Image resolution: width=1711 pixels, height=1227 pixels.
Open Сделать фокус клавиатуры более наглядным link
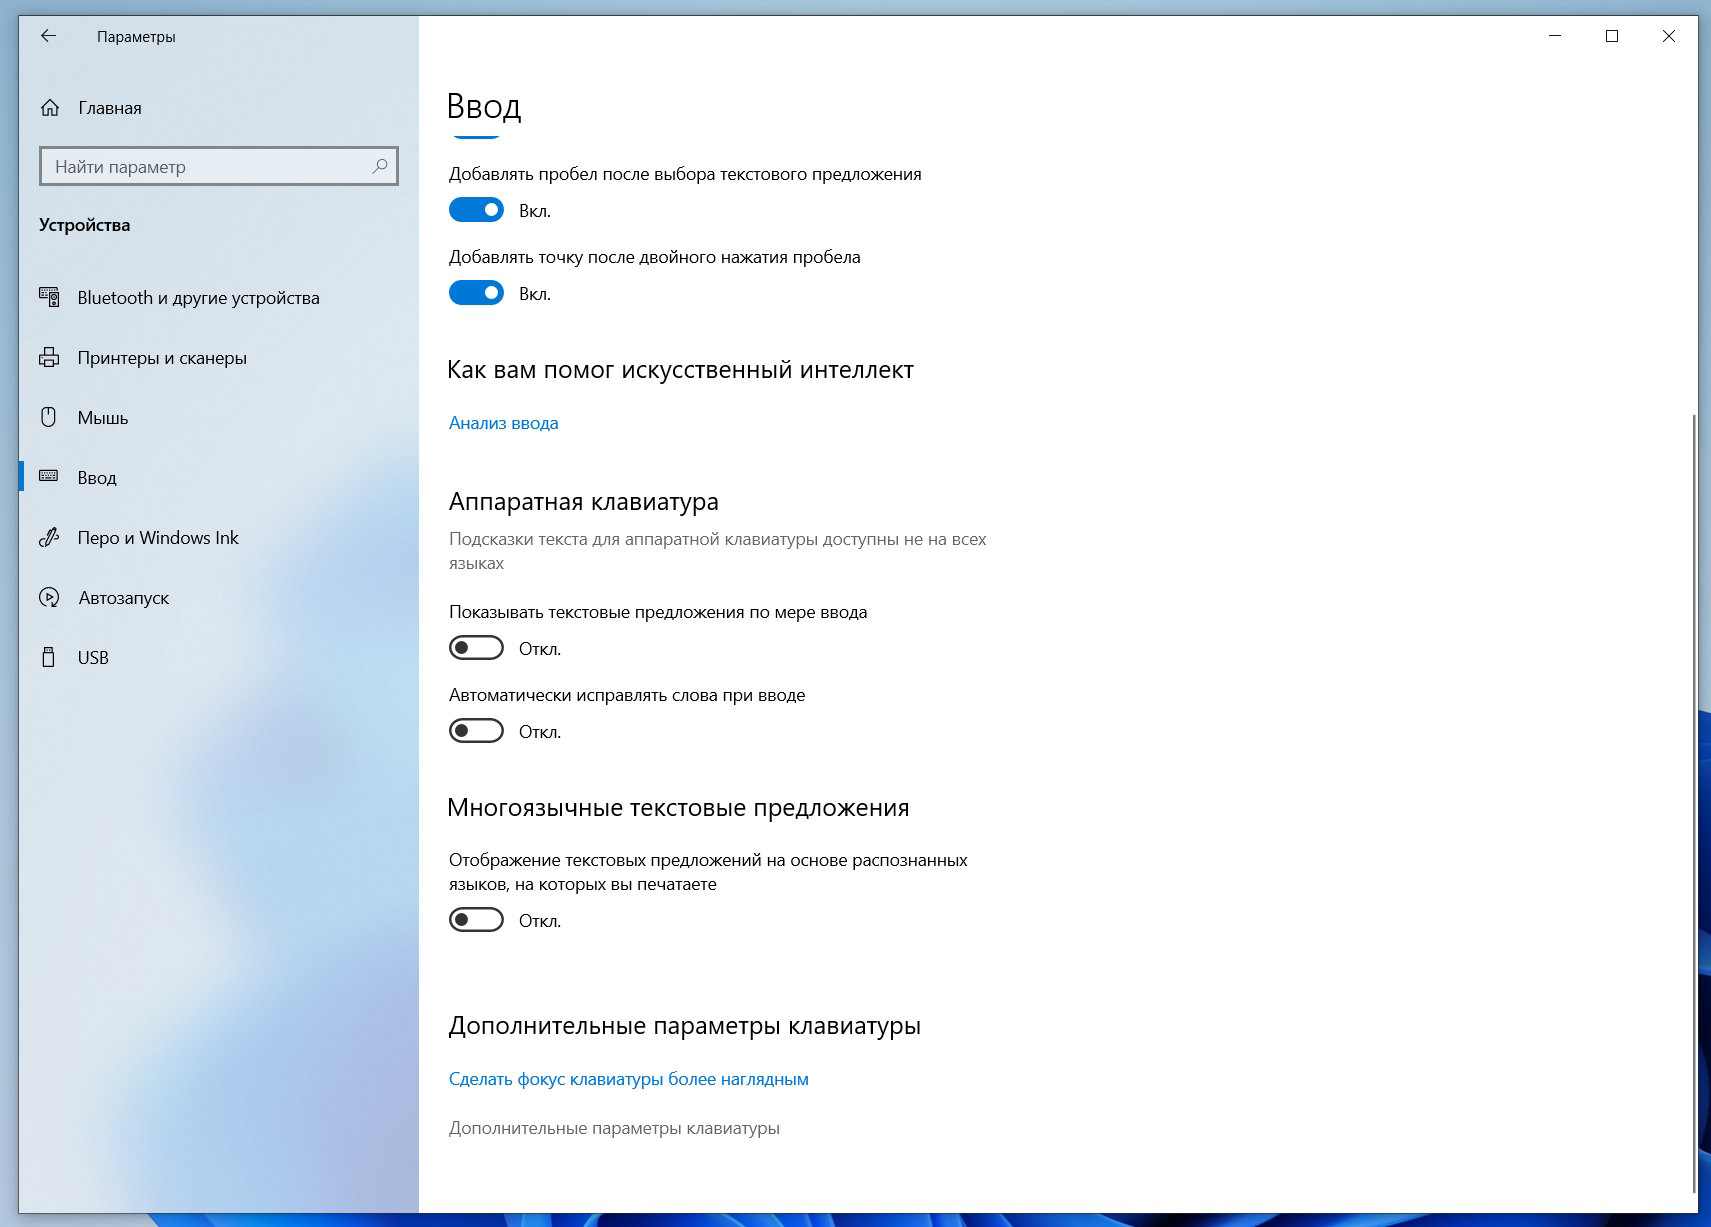tap(628, 1079)
